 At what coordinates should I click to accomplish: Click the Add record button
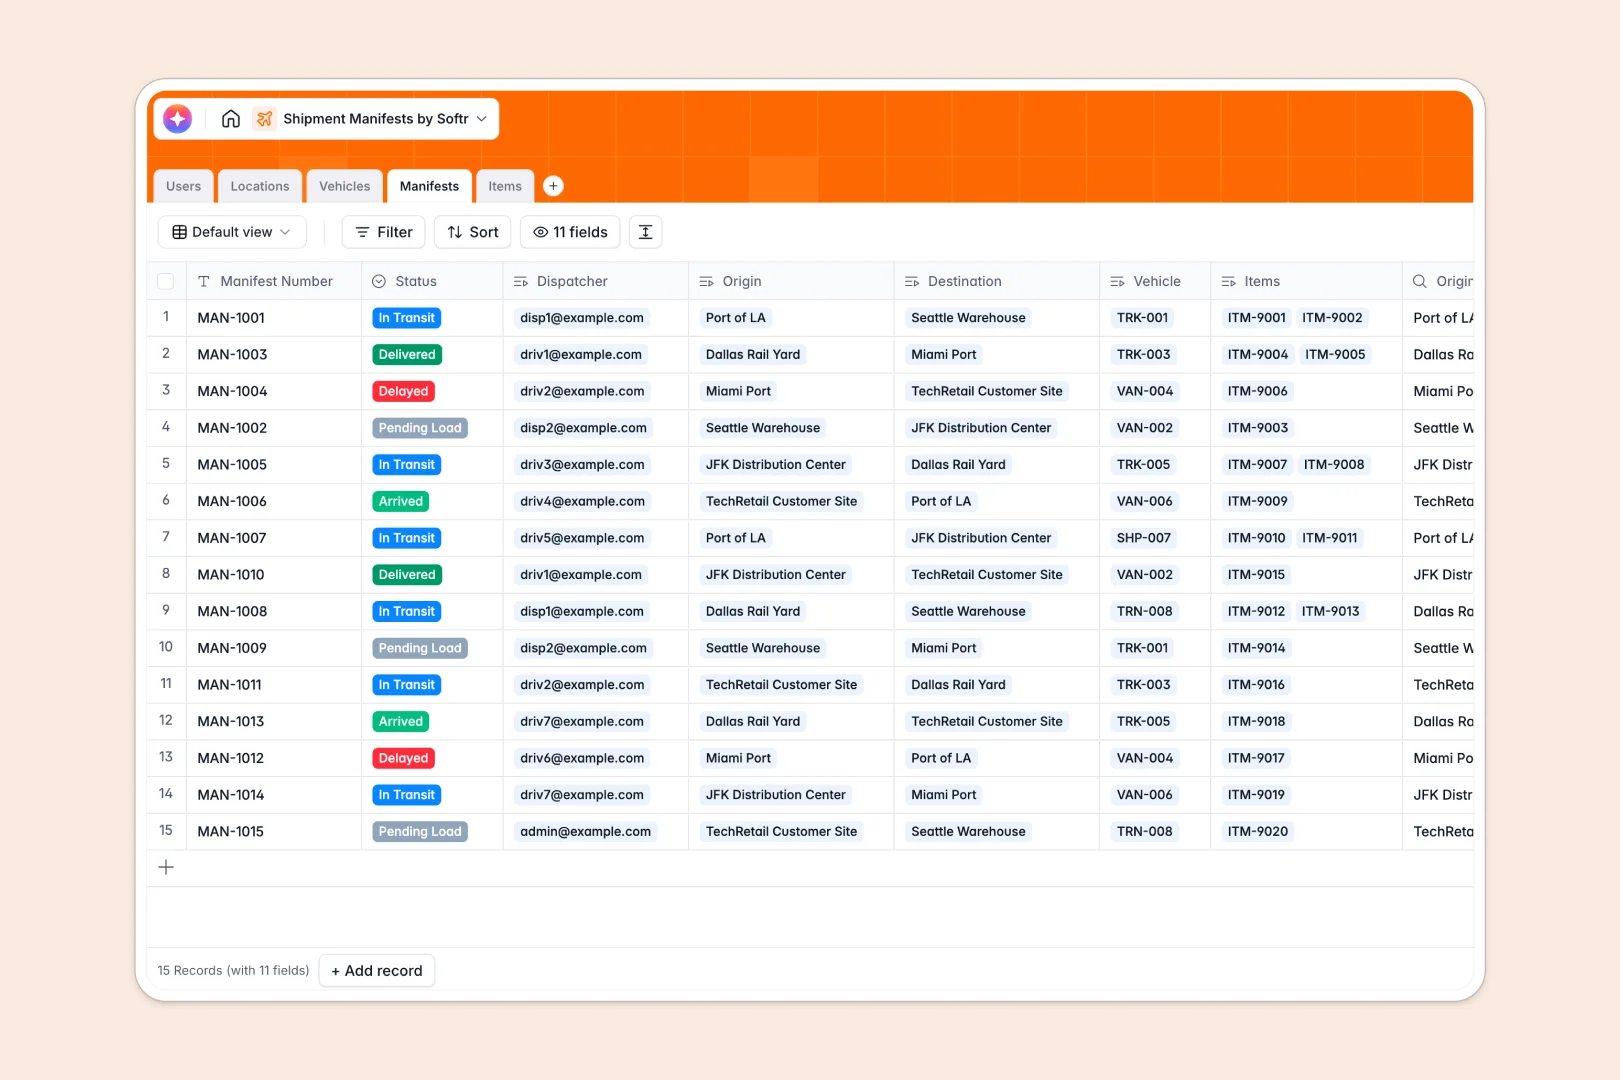(377, 971)
